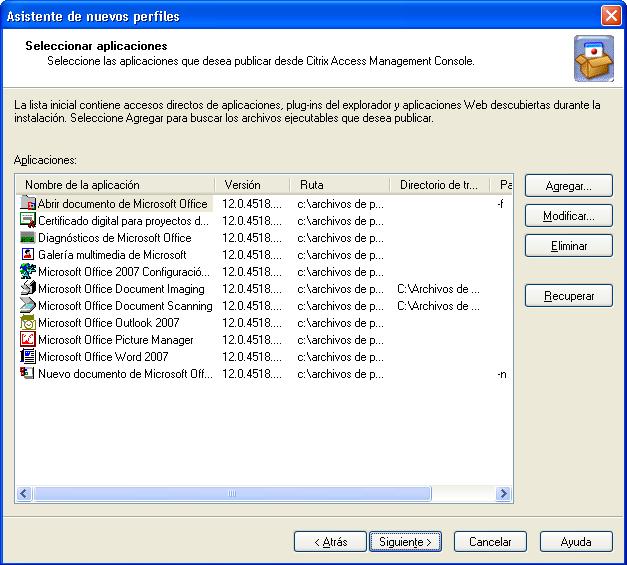Screen dimensions: 627x565
Task: Click the Certificado digital para proyectos icon
Action: [x=28, y=220]
